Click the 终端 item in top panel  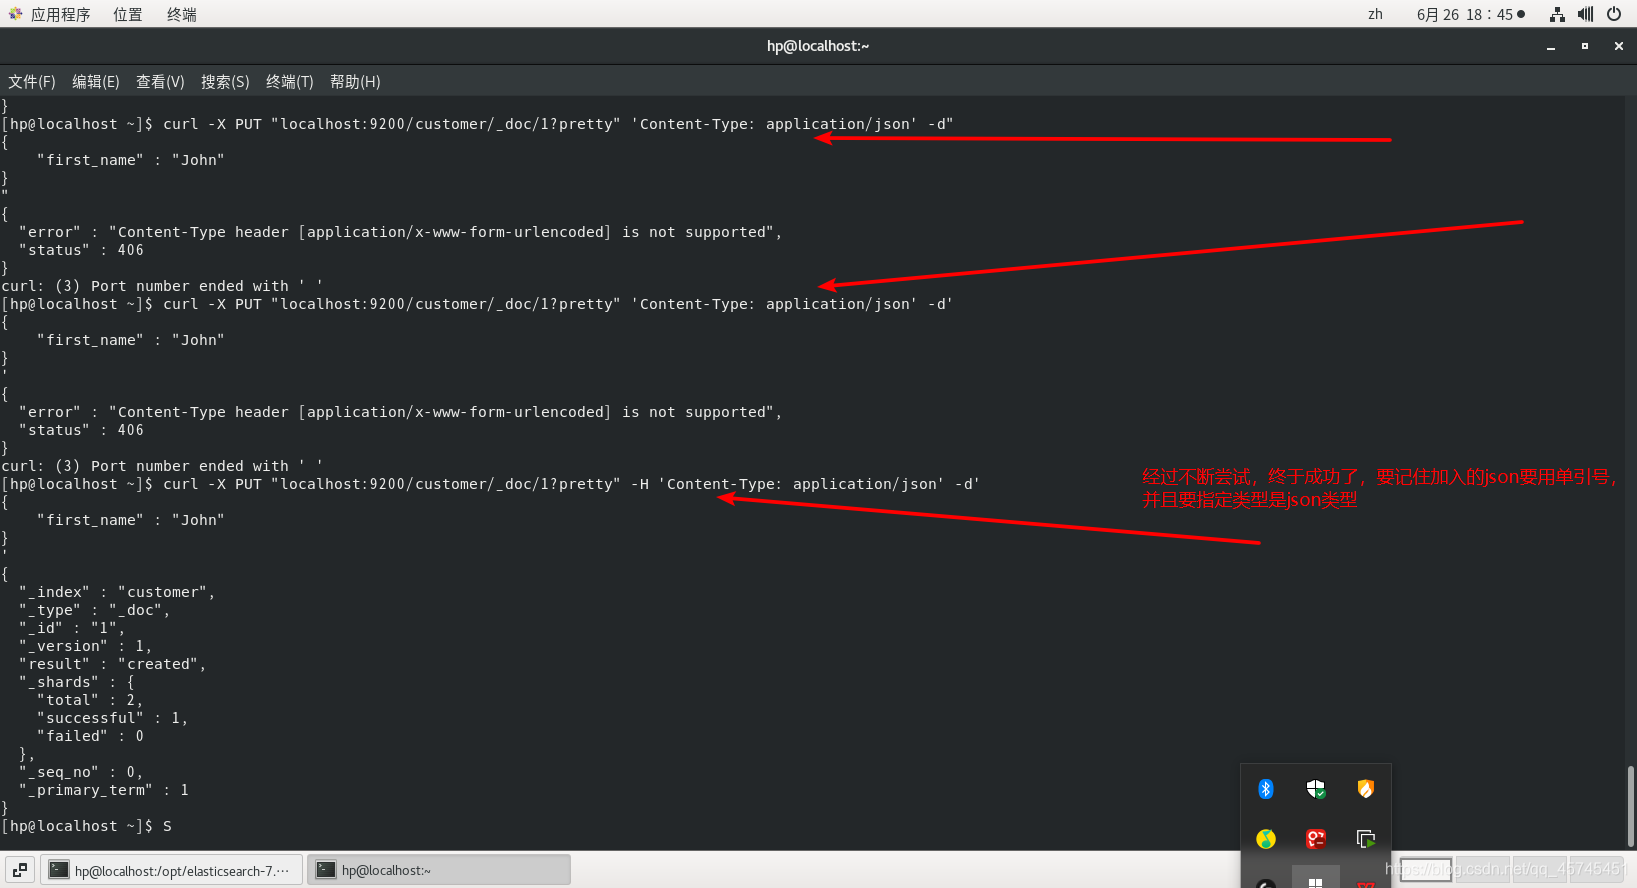click(181, 14)
